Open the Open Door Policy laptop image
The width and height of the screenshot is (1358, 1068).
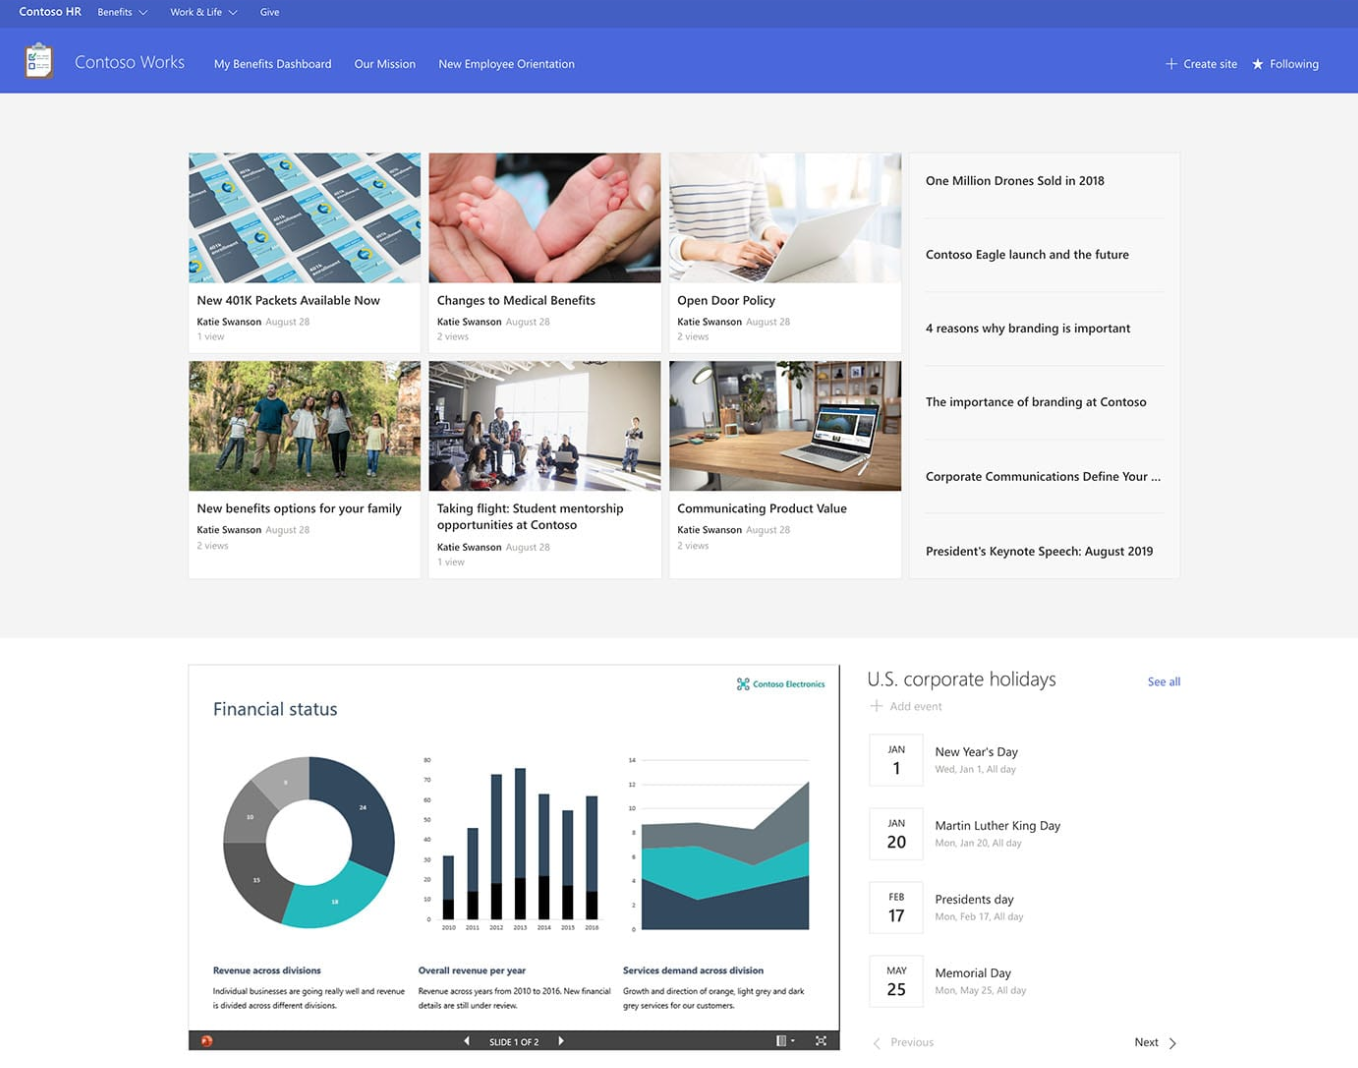tap(785, 218)
